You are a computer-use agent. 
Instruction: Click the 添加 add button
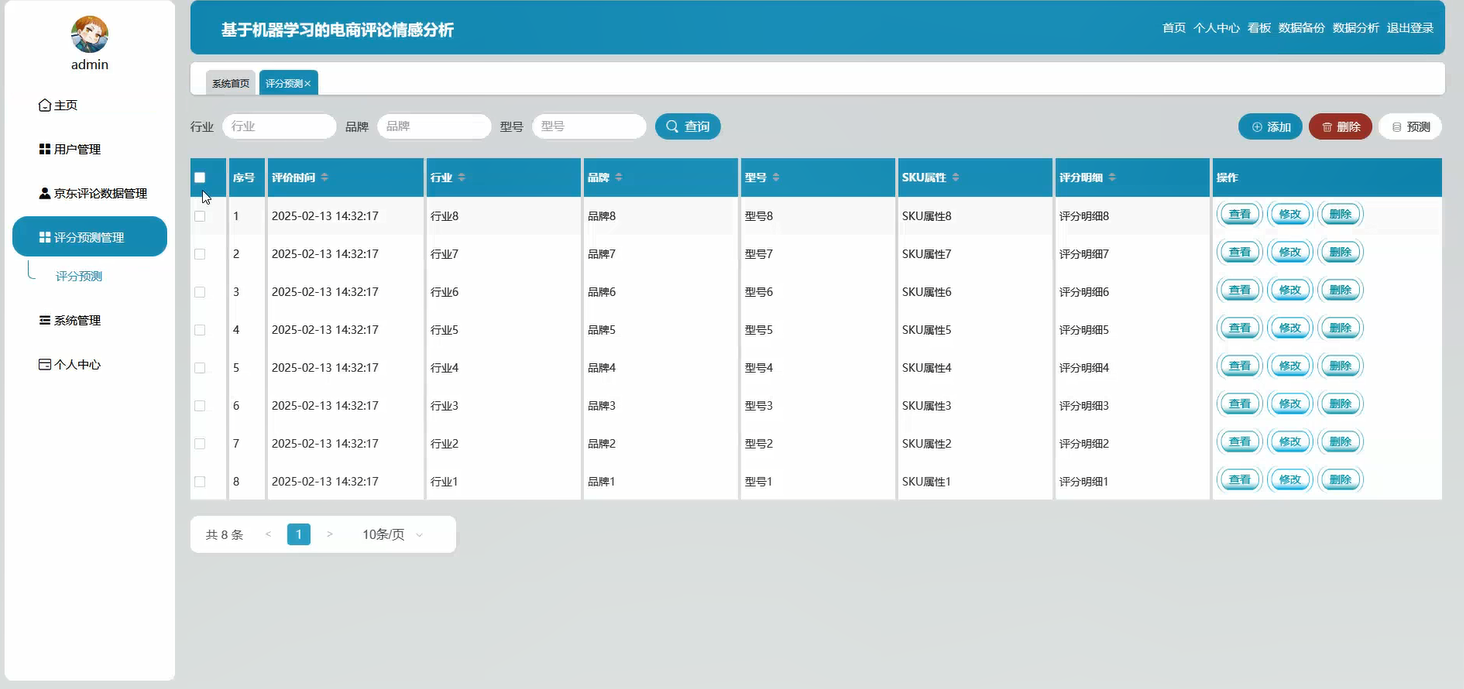1270,126
